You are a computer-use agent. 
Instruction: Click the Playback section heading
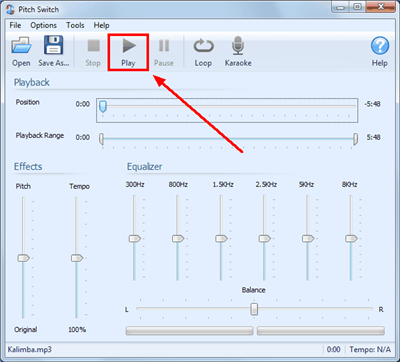[x=32, y=82]
